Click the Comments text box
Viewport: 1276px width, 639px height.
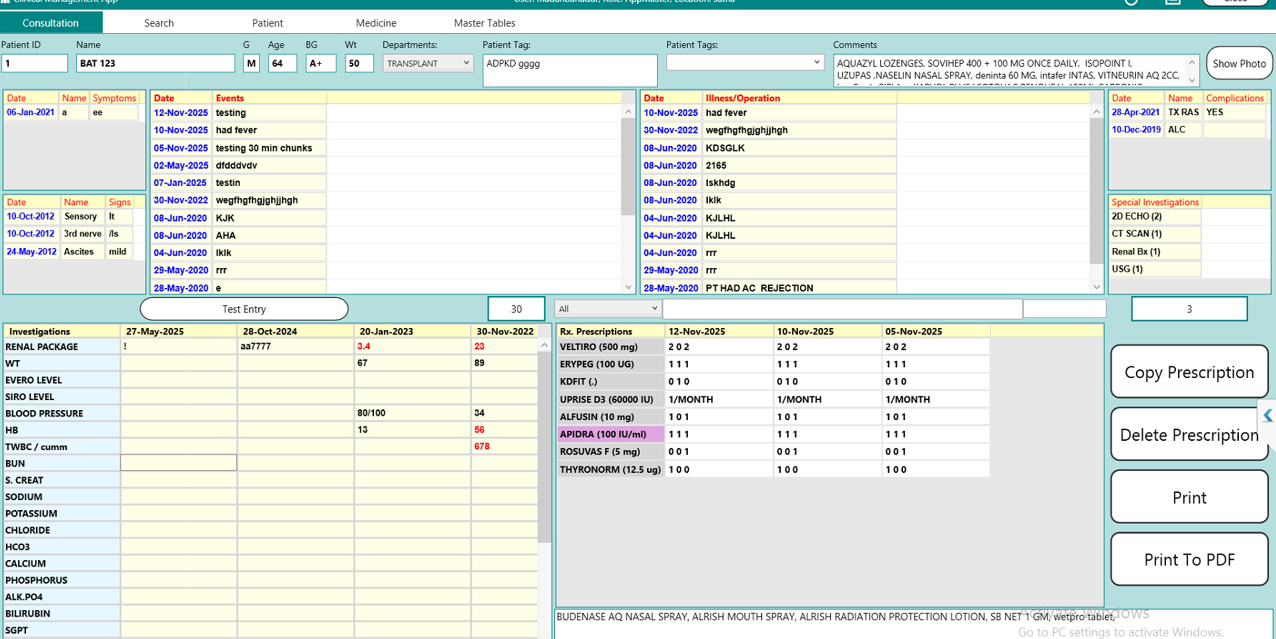click(x=1010, y=70)
